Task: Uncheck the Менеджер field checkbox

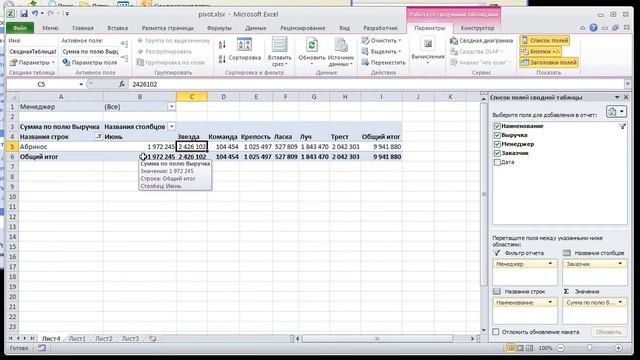Action: [x=497, y=144]
